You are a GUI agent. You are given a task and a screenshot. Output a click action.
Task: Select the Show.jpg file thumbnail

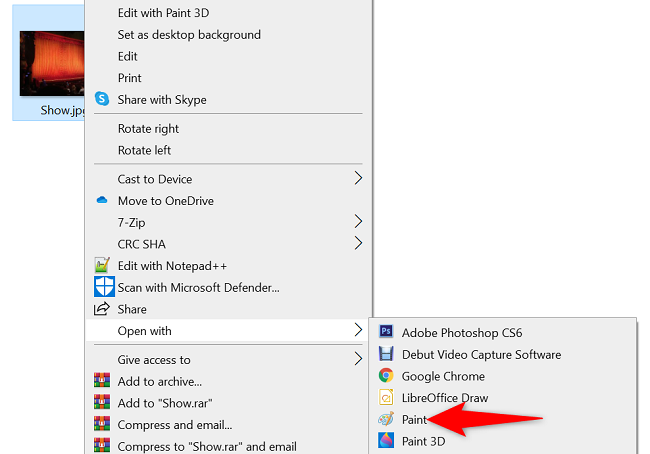coord(52,64)
